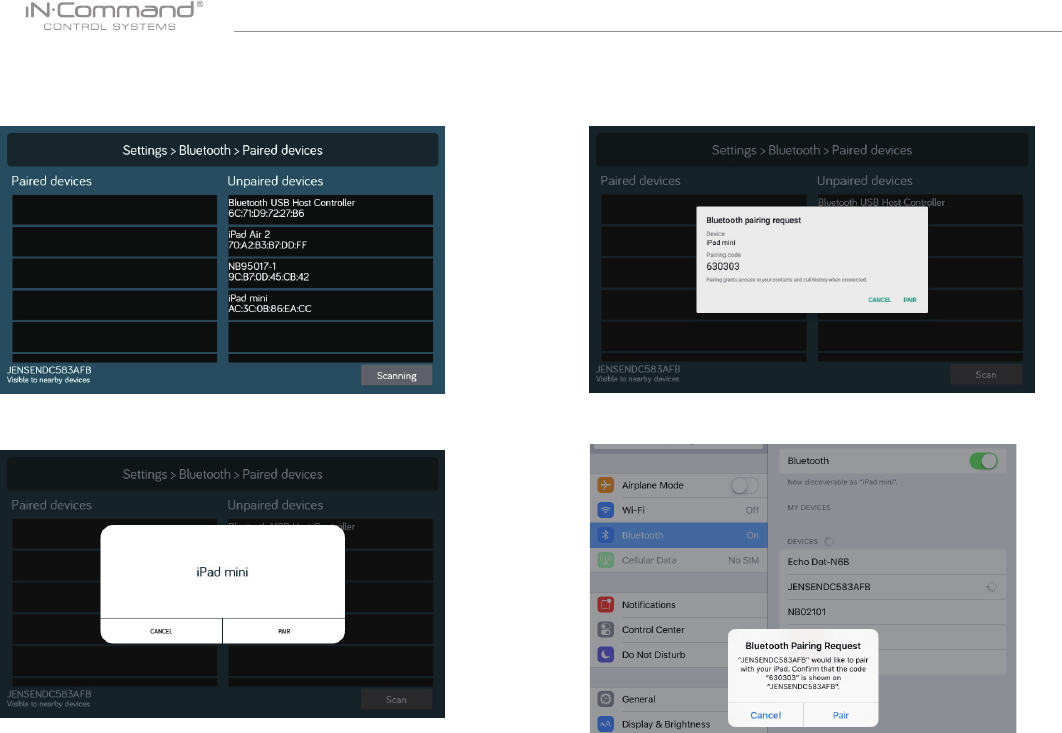1062x733 pixels.
Task: Select NB95017-1 unpaired device
Action: (x=331, y=272)
